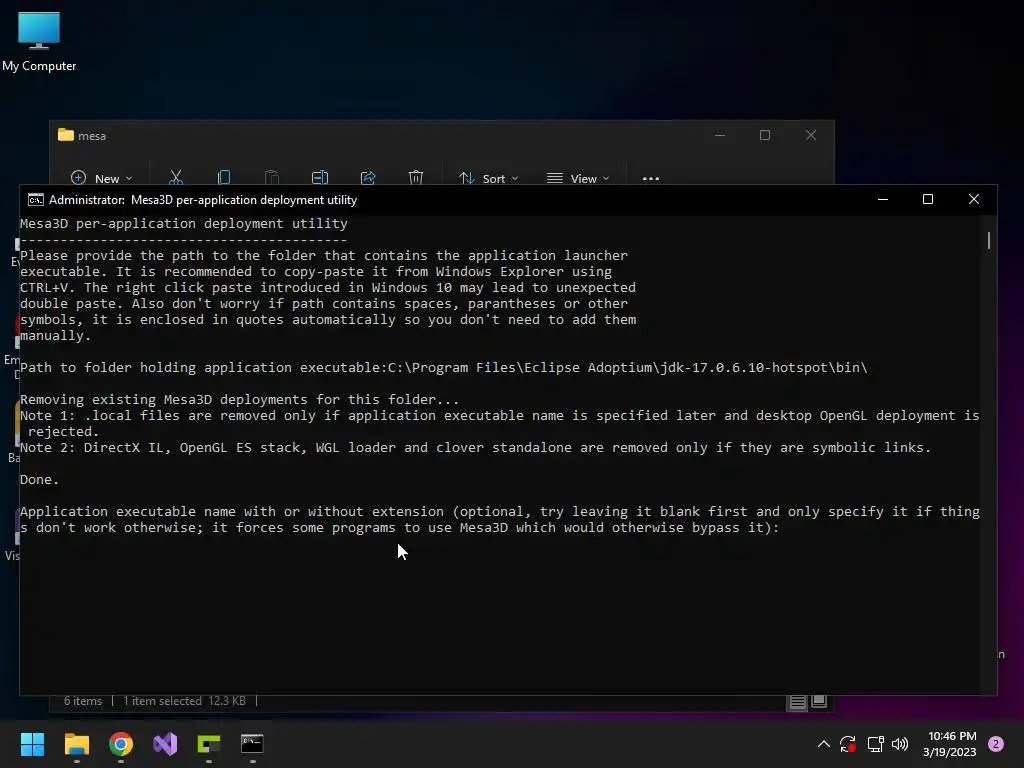Minimize the Mesa3D deployment utility console
Viewport: 1024px width, 768px height.
[x=883, y=199]
